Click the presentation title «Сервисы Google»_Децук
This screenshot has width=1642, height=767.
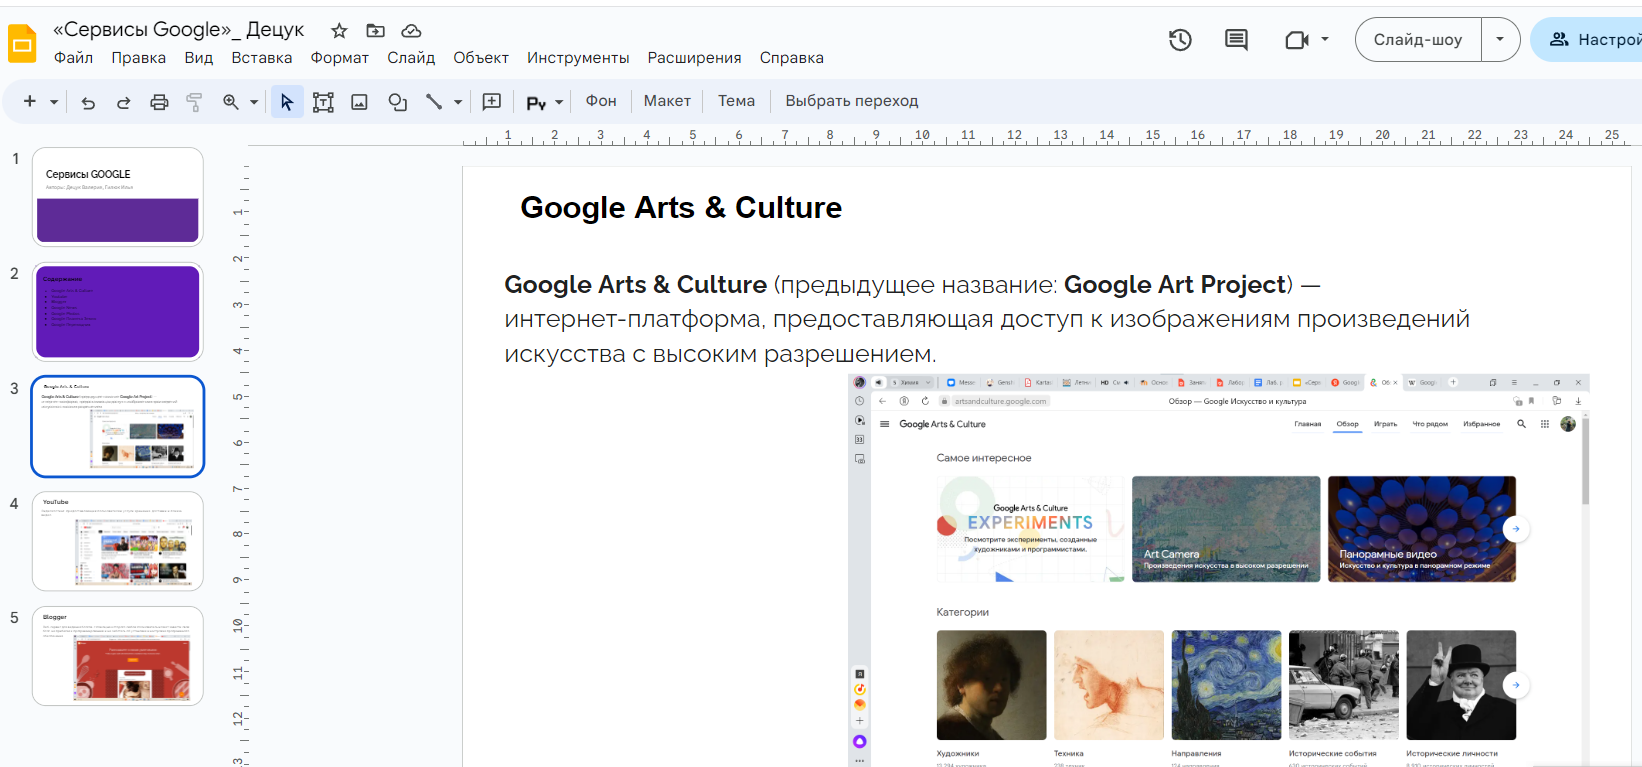pos(178,30)
